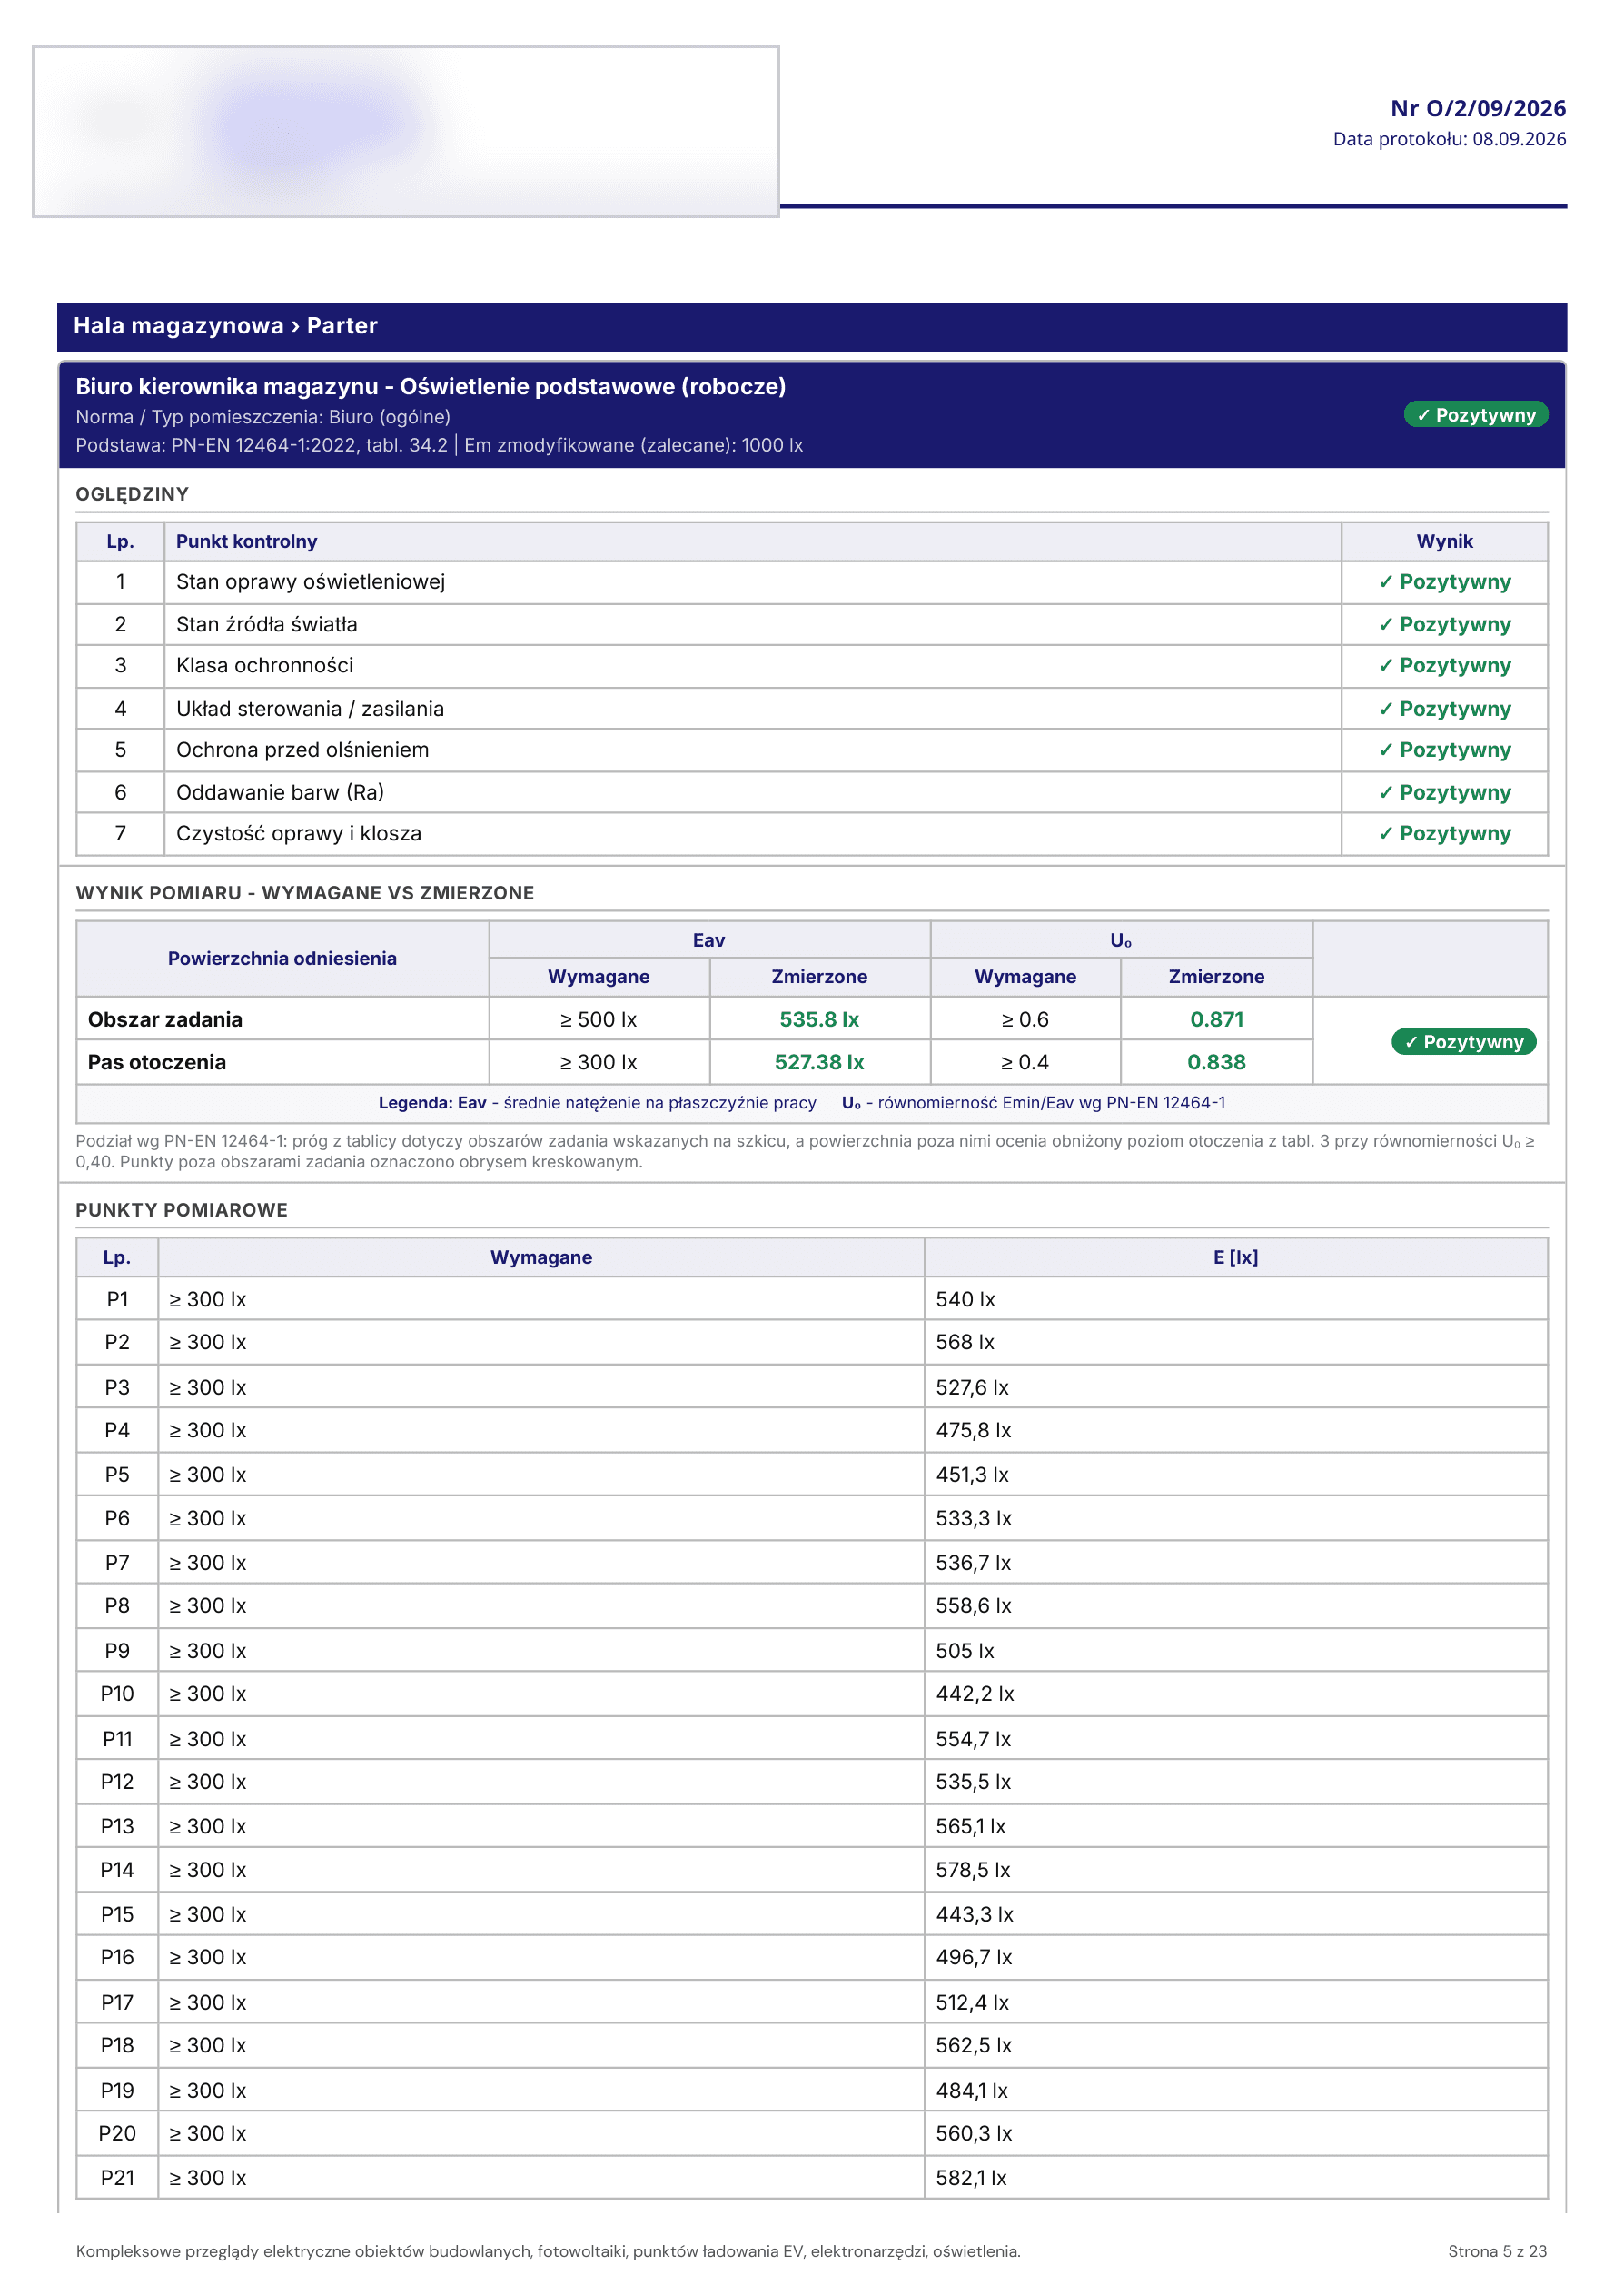Click the Oddawanie barw (Ra) row
1624x2295 pixels.
(811, 792)
